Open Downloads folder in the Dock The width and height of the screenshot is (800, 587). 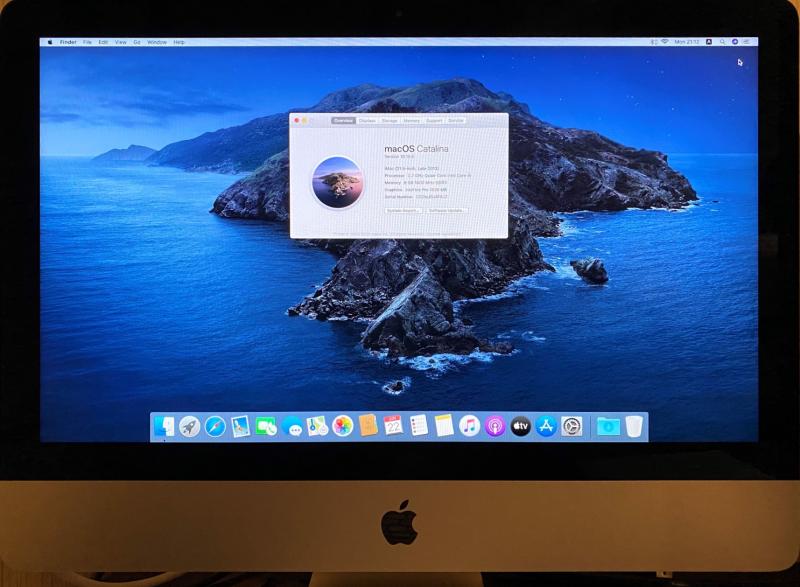608,426
